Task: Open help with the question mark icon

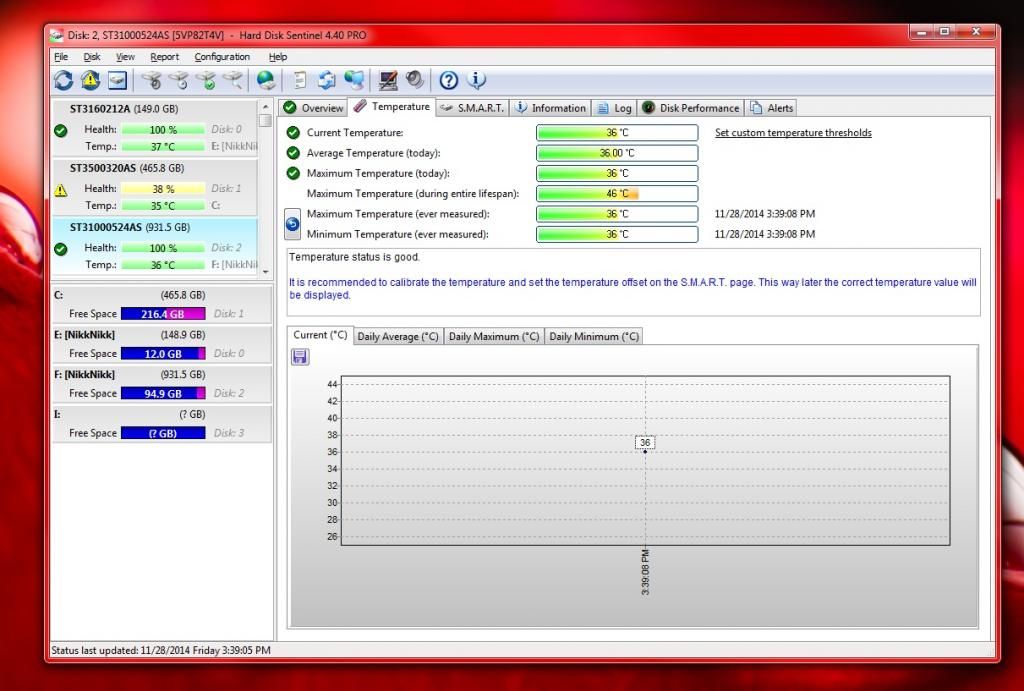Action: coord(449,80)
